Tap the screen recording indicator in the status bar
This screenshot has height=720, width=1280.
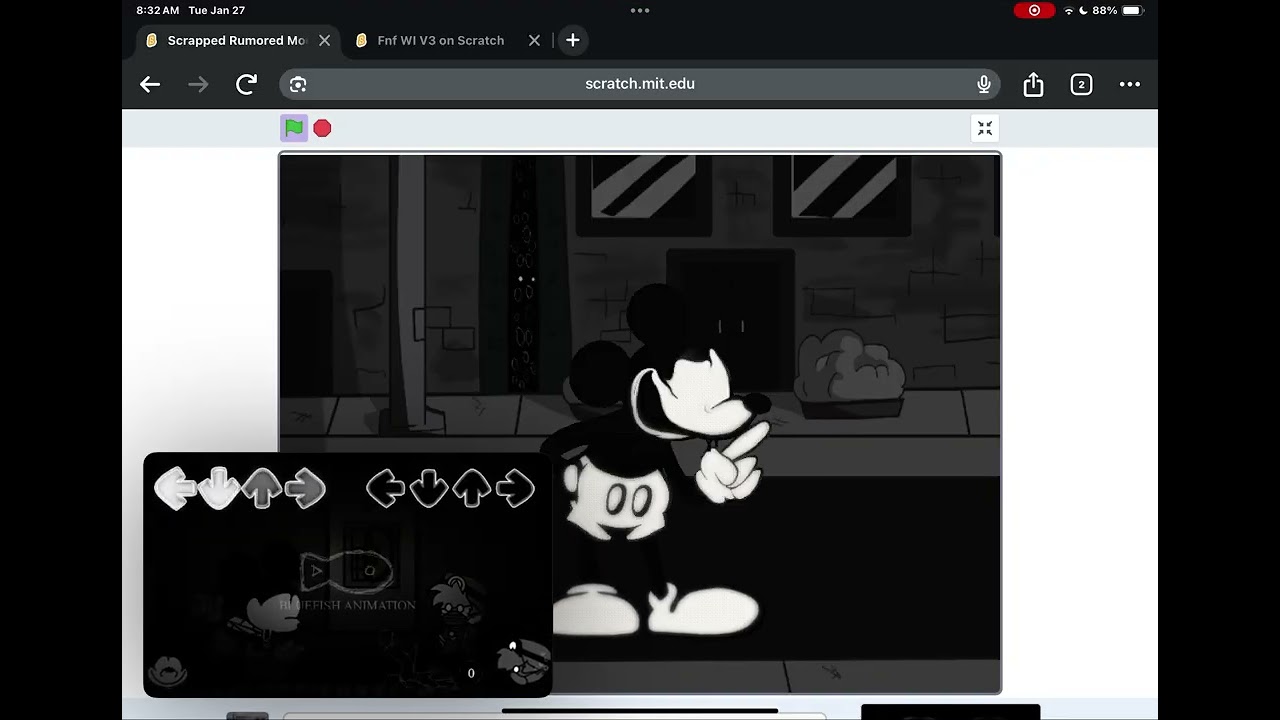pos(1034,10)
